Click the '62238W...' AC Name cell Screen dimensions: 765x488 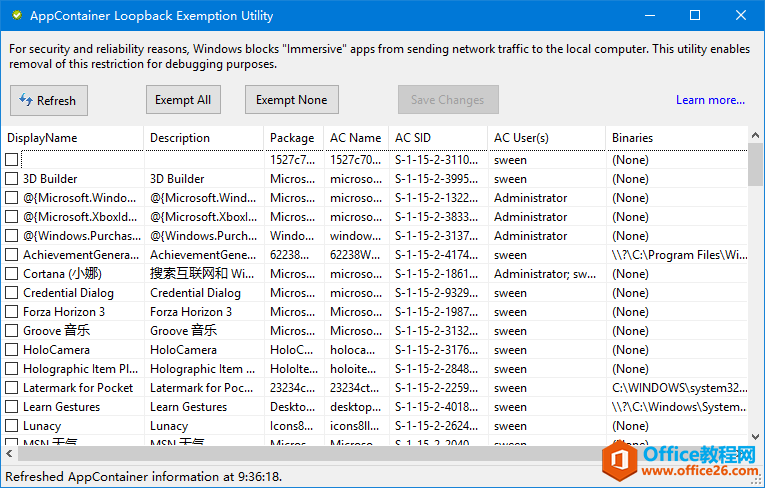(357, 255)
